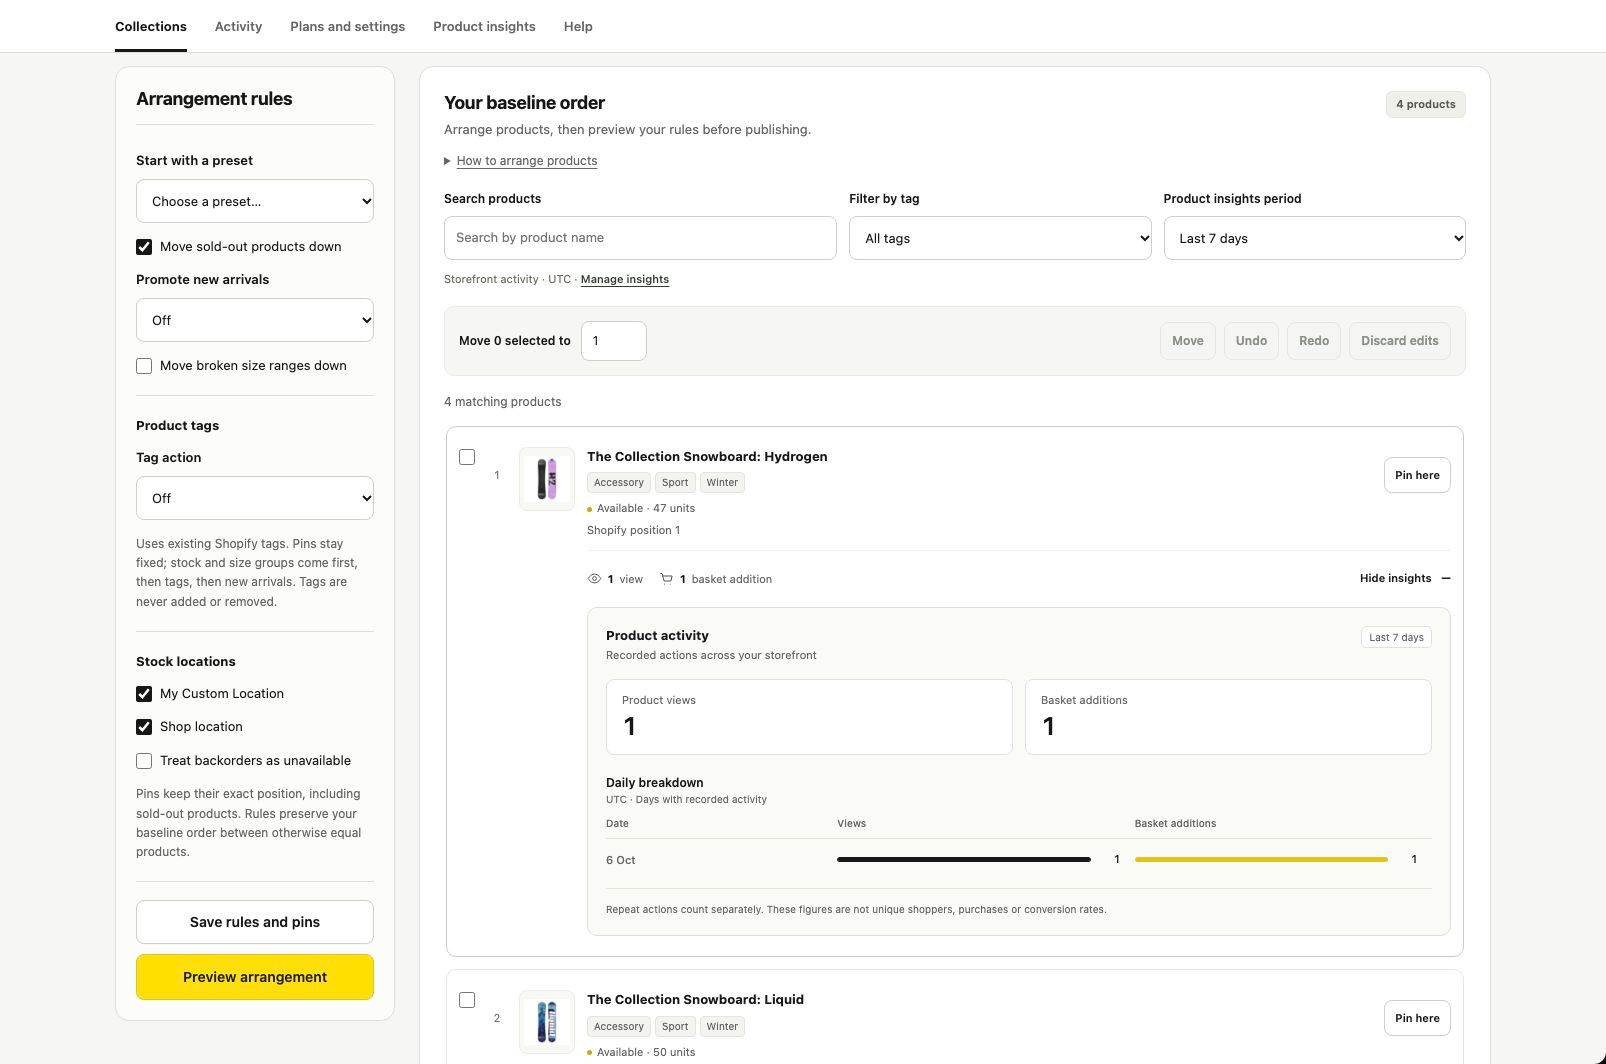Viewport: 1606px width, 1064px height.
Task: Select the Hydrogen snowboard row checkbox
Action: coord(467,457)
